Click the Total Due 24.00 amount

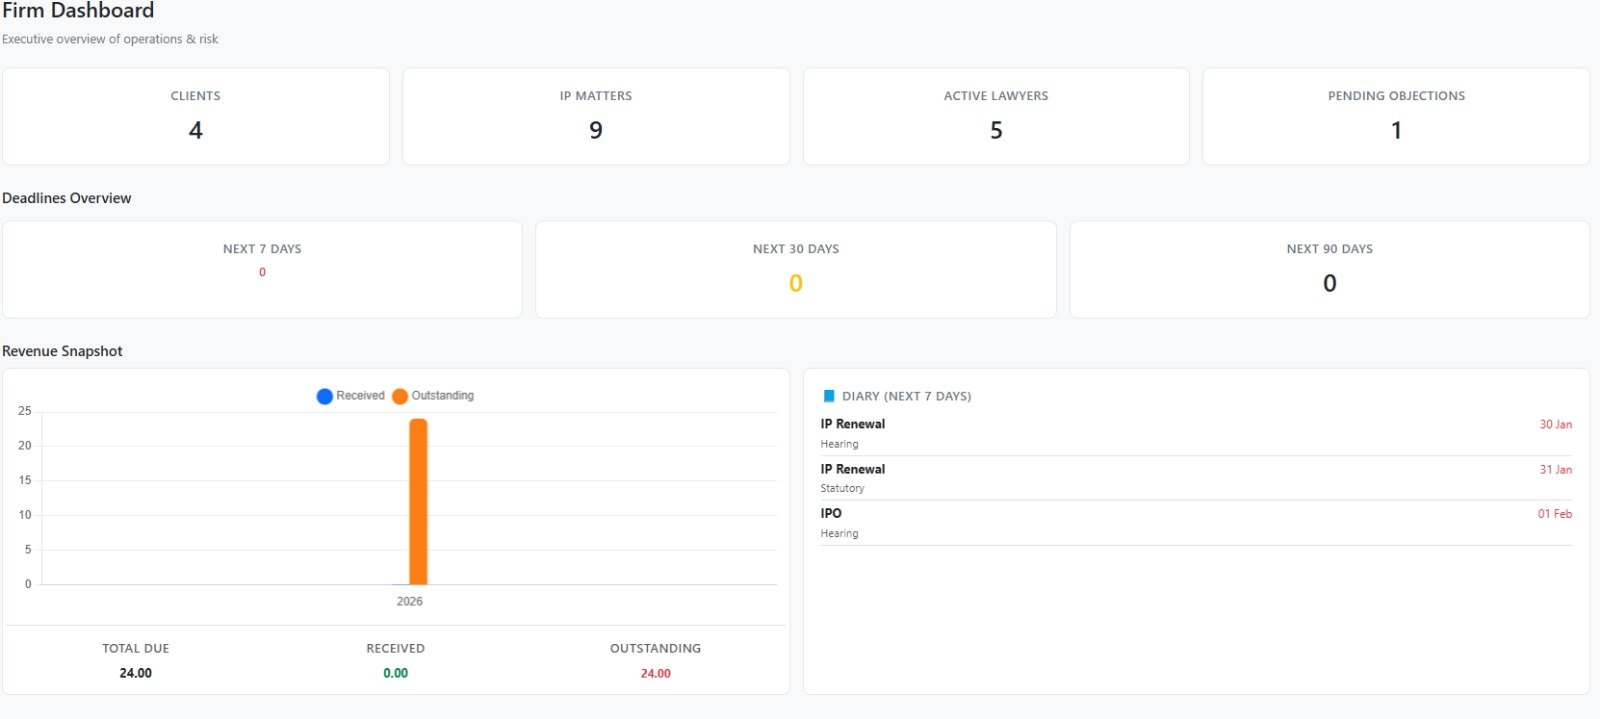click(136, 673)
